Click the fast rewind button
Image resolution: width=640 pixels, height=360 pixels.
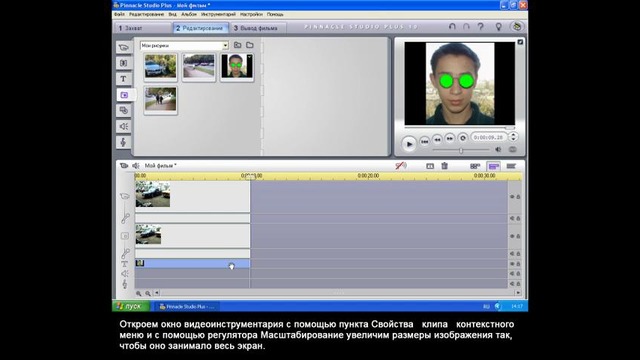437,139
